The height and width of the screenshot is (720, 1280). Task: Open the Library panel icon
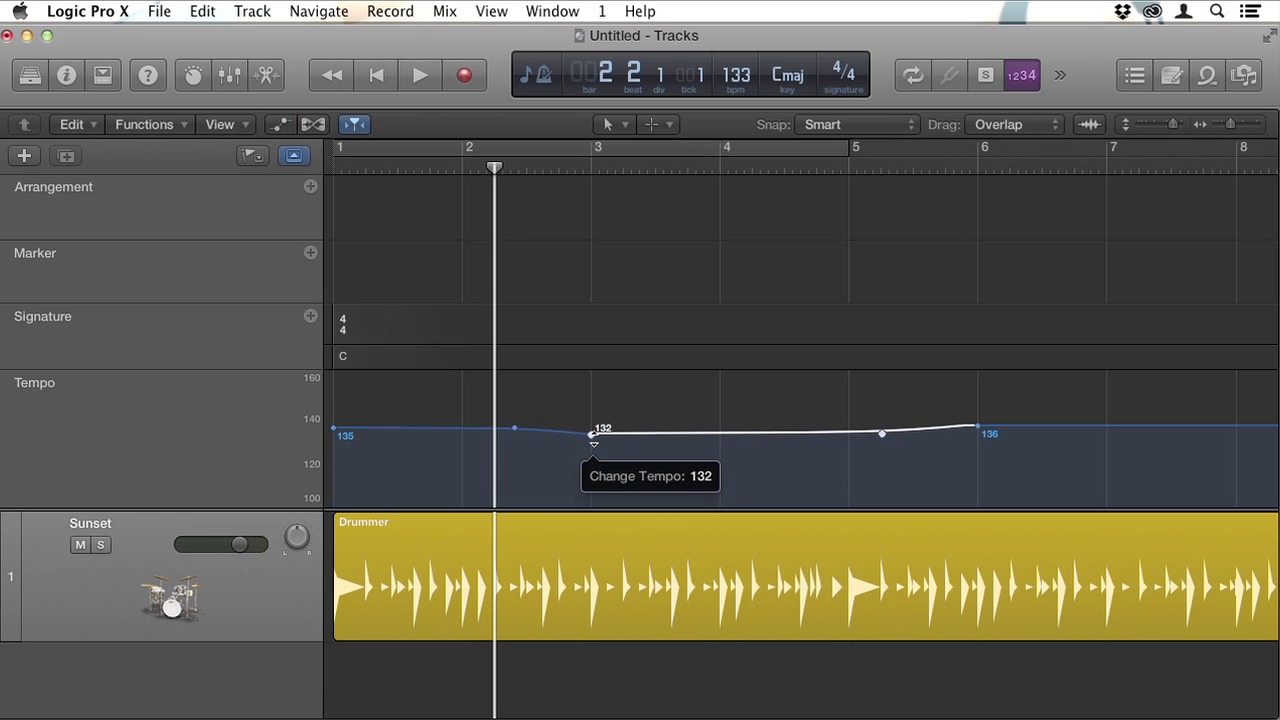pyautogui.click(x=30, y=75)
